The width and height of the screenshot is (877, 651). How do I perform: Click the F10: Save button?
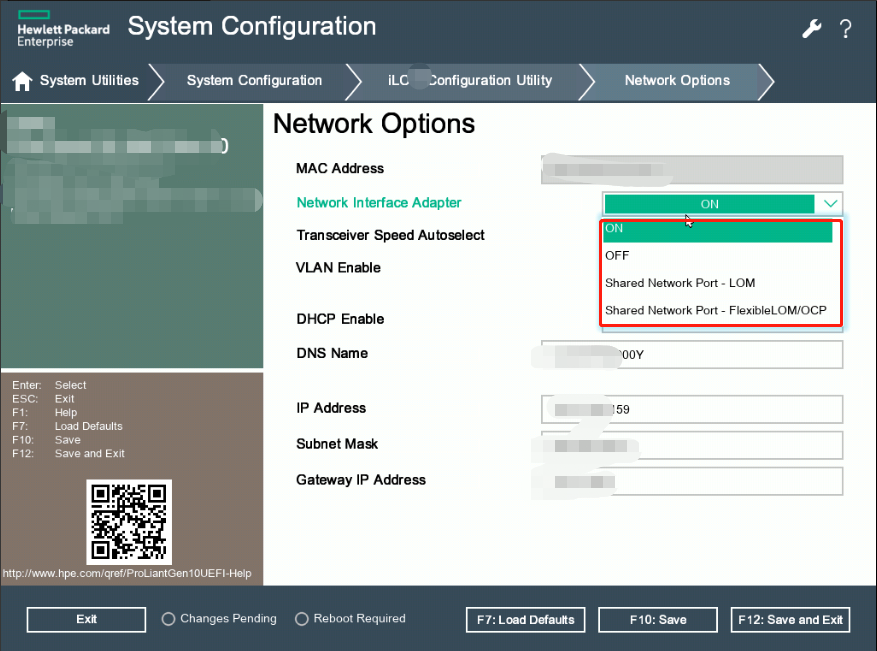point(658,620)
